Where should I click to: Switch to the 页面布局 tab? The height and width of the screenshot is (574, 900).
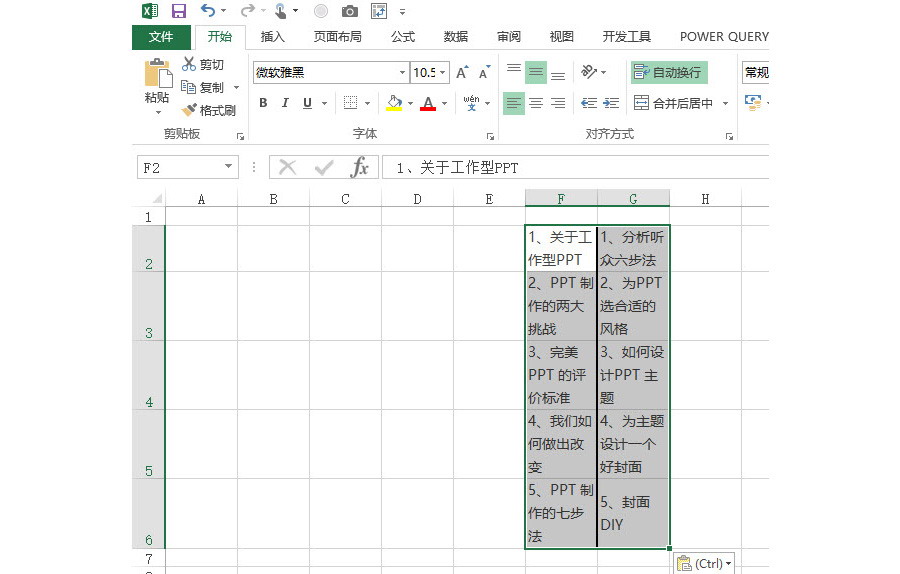tap(338, 37)
